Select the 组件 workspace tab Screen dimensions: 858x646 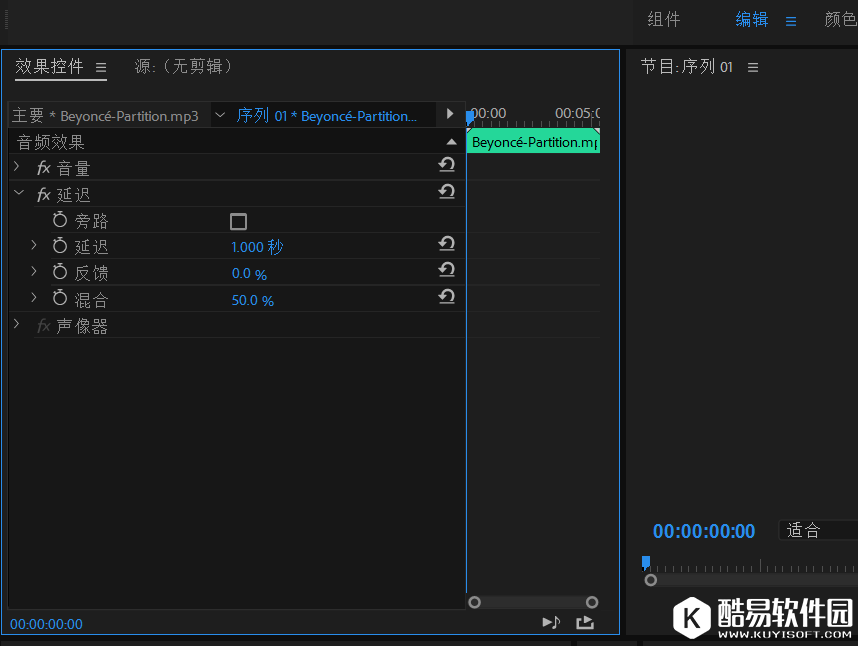(x=664, y=20)
